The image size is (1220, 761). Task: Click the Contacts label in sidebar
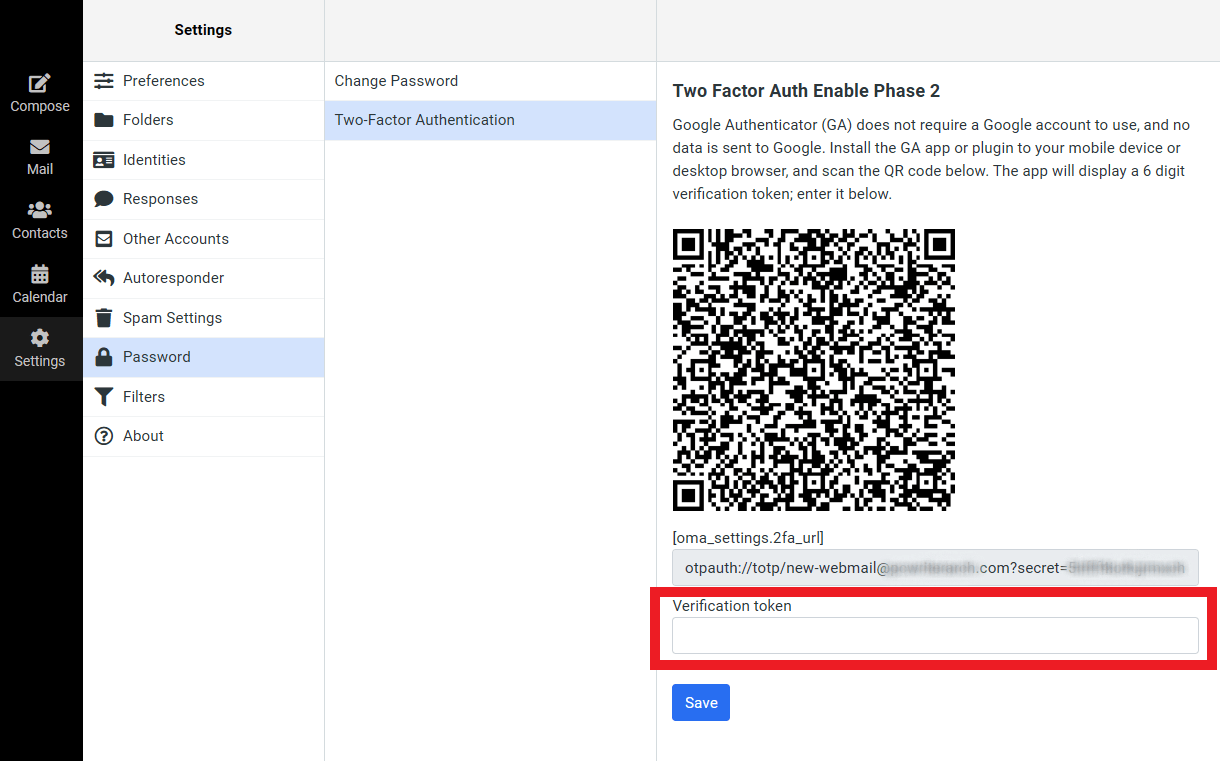coord(40,233)
